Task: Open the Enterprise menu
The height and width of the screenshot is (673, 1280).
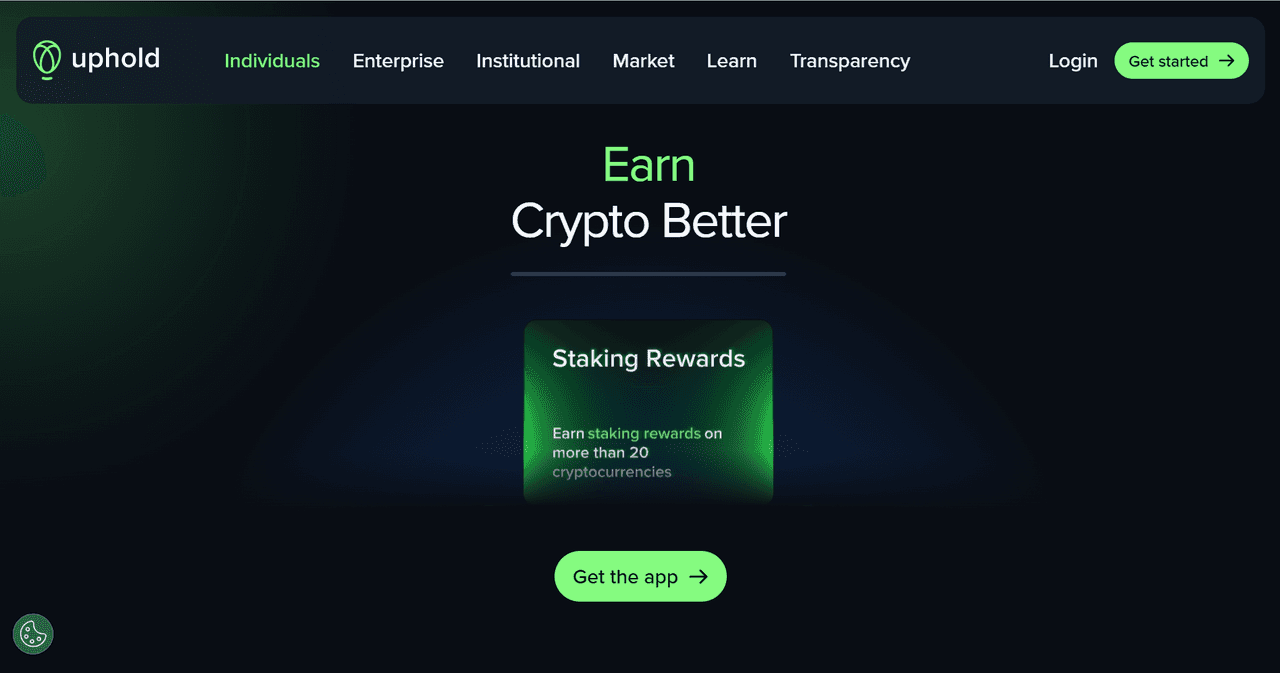Action: coord(398,61)
